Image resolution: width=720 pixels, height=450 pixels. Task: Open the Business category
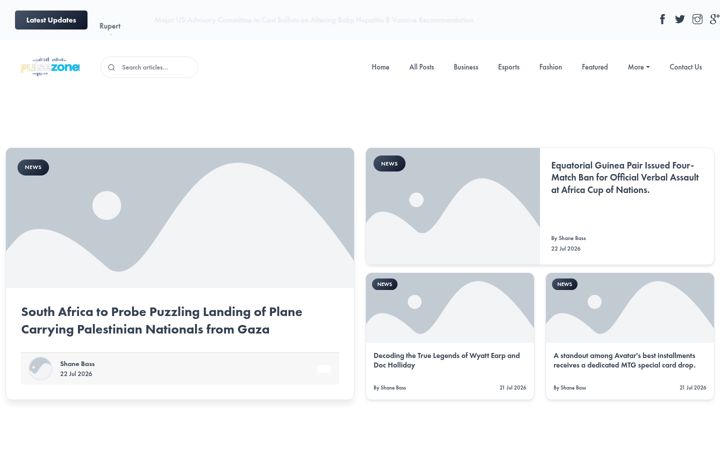pyautogui.click(x=466, y=67)
